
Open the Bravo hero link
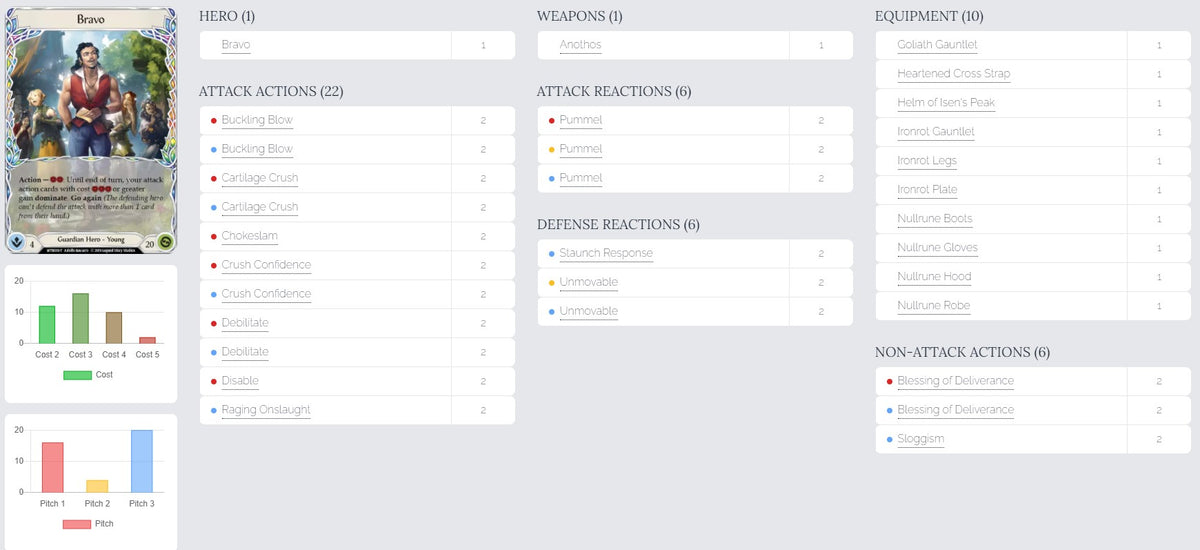[236, 45]
